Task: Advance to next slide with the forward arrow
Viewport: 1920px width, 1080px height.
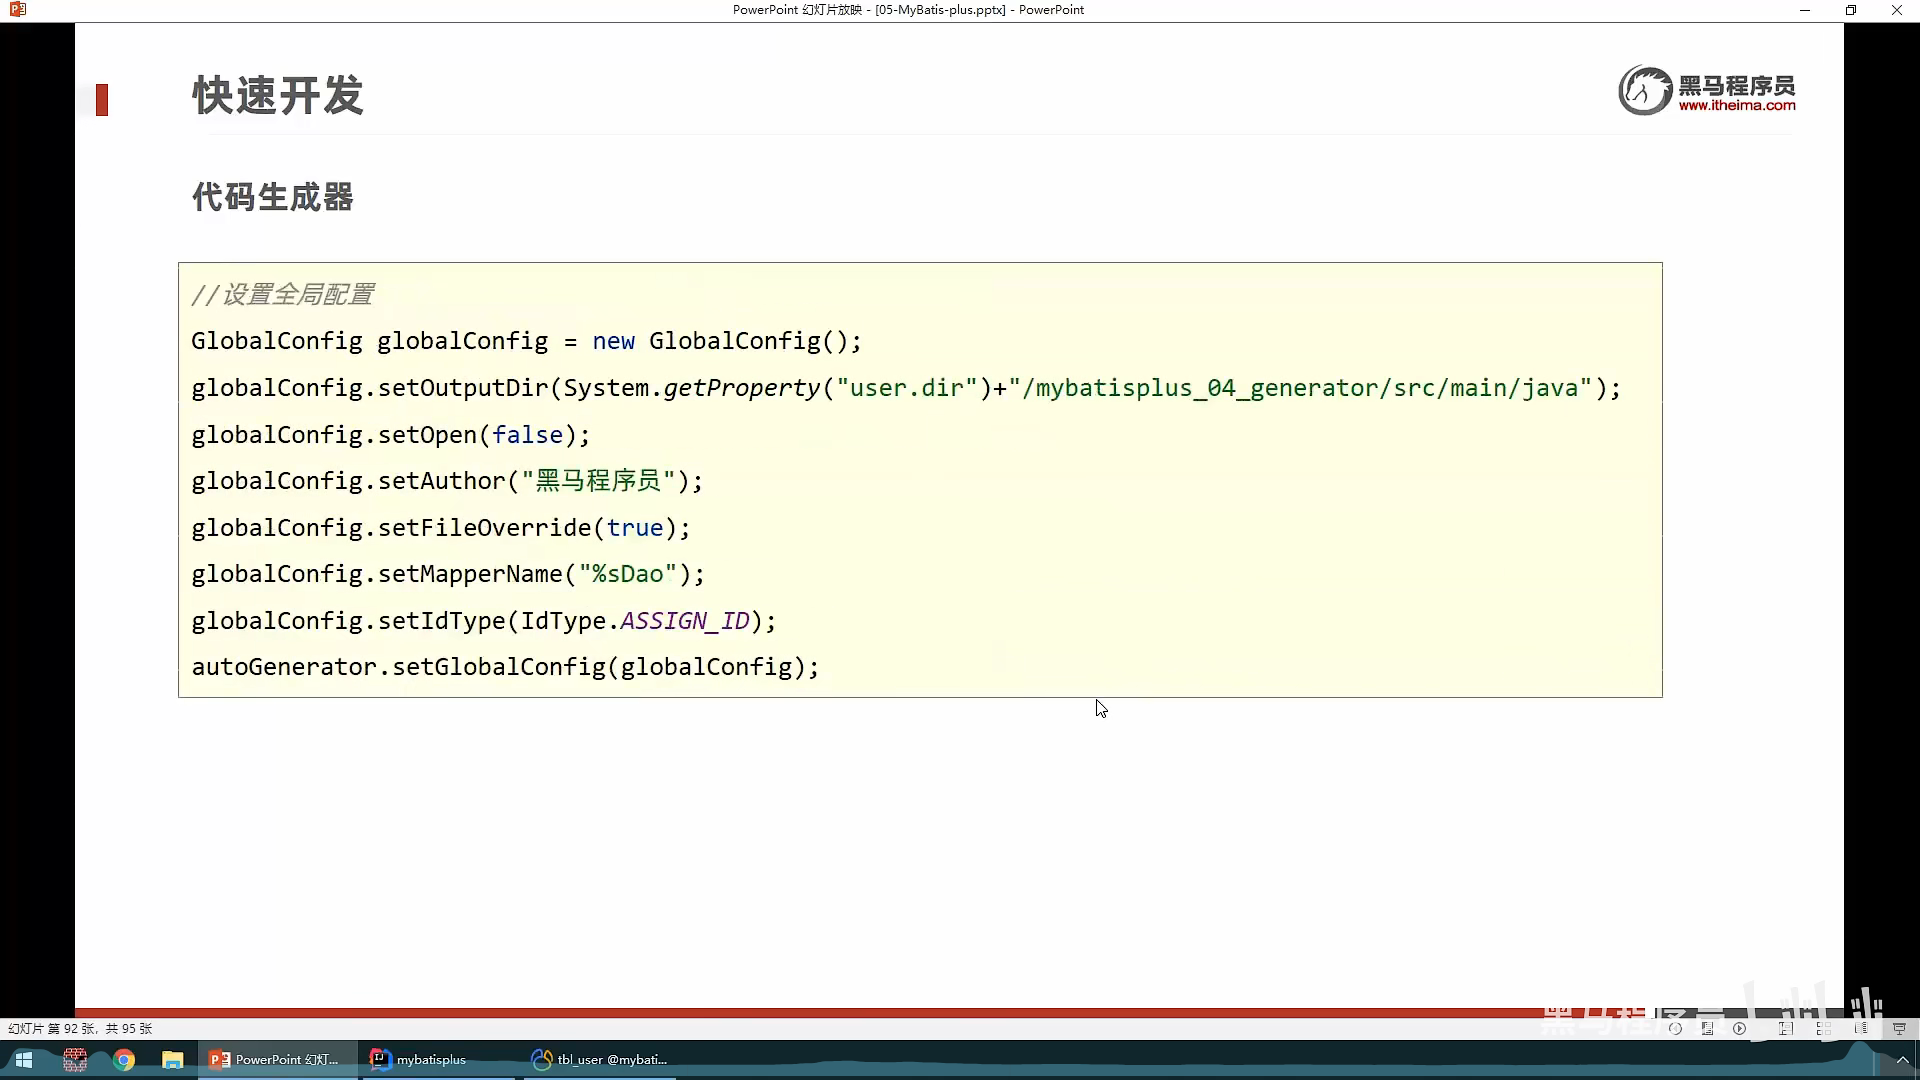Action: (x=1740, y=1028)
